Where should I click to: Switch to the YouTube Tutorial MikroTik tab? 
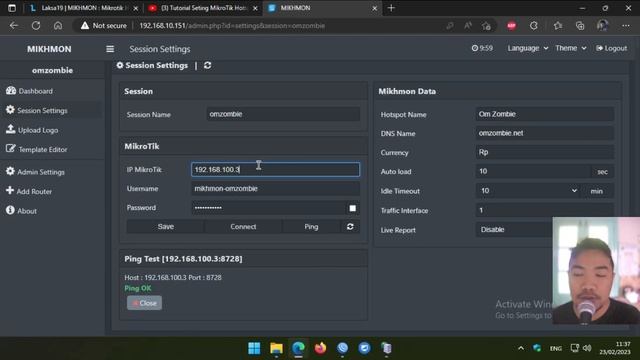tap(203, 8)
